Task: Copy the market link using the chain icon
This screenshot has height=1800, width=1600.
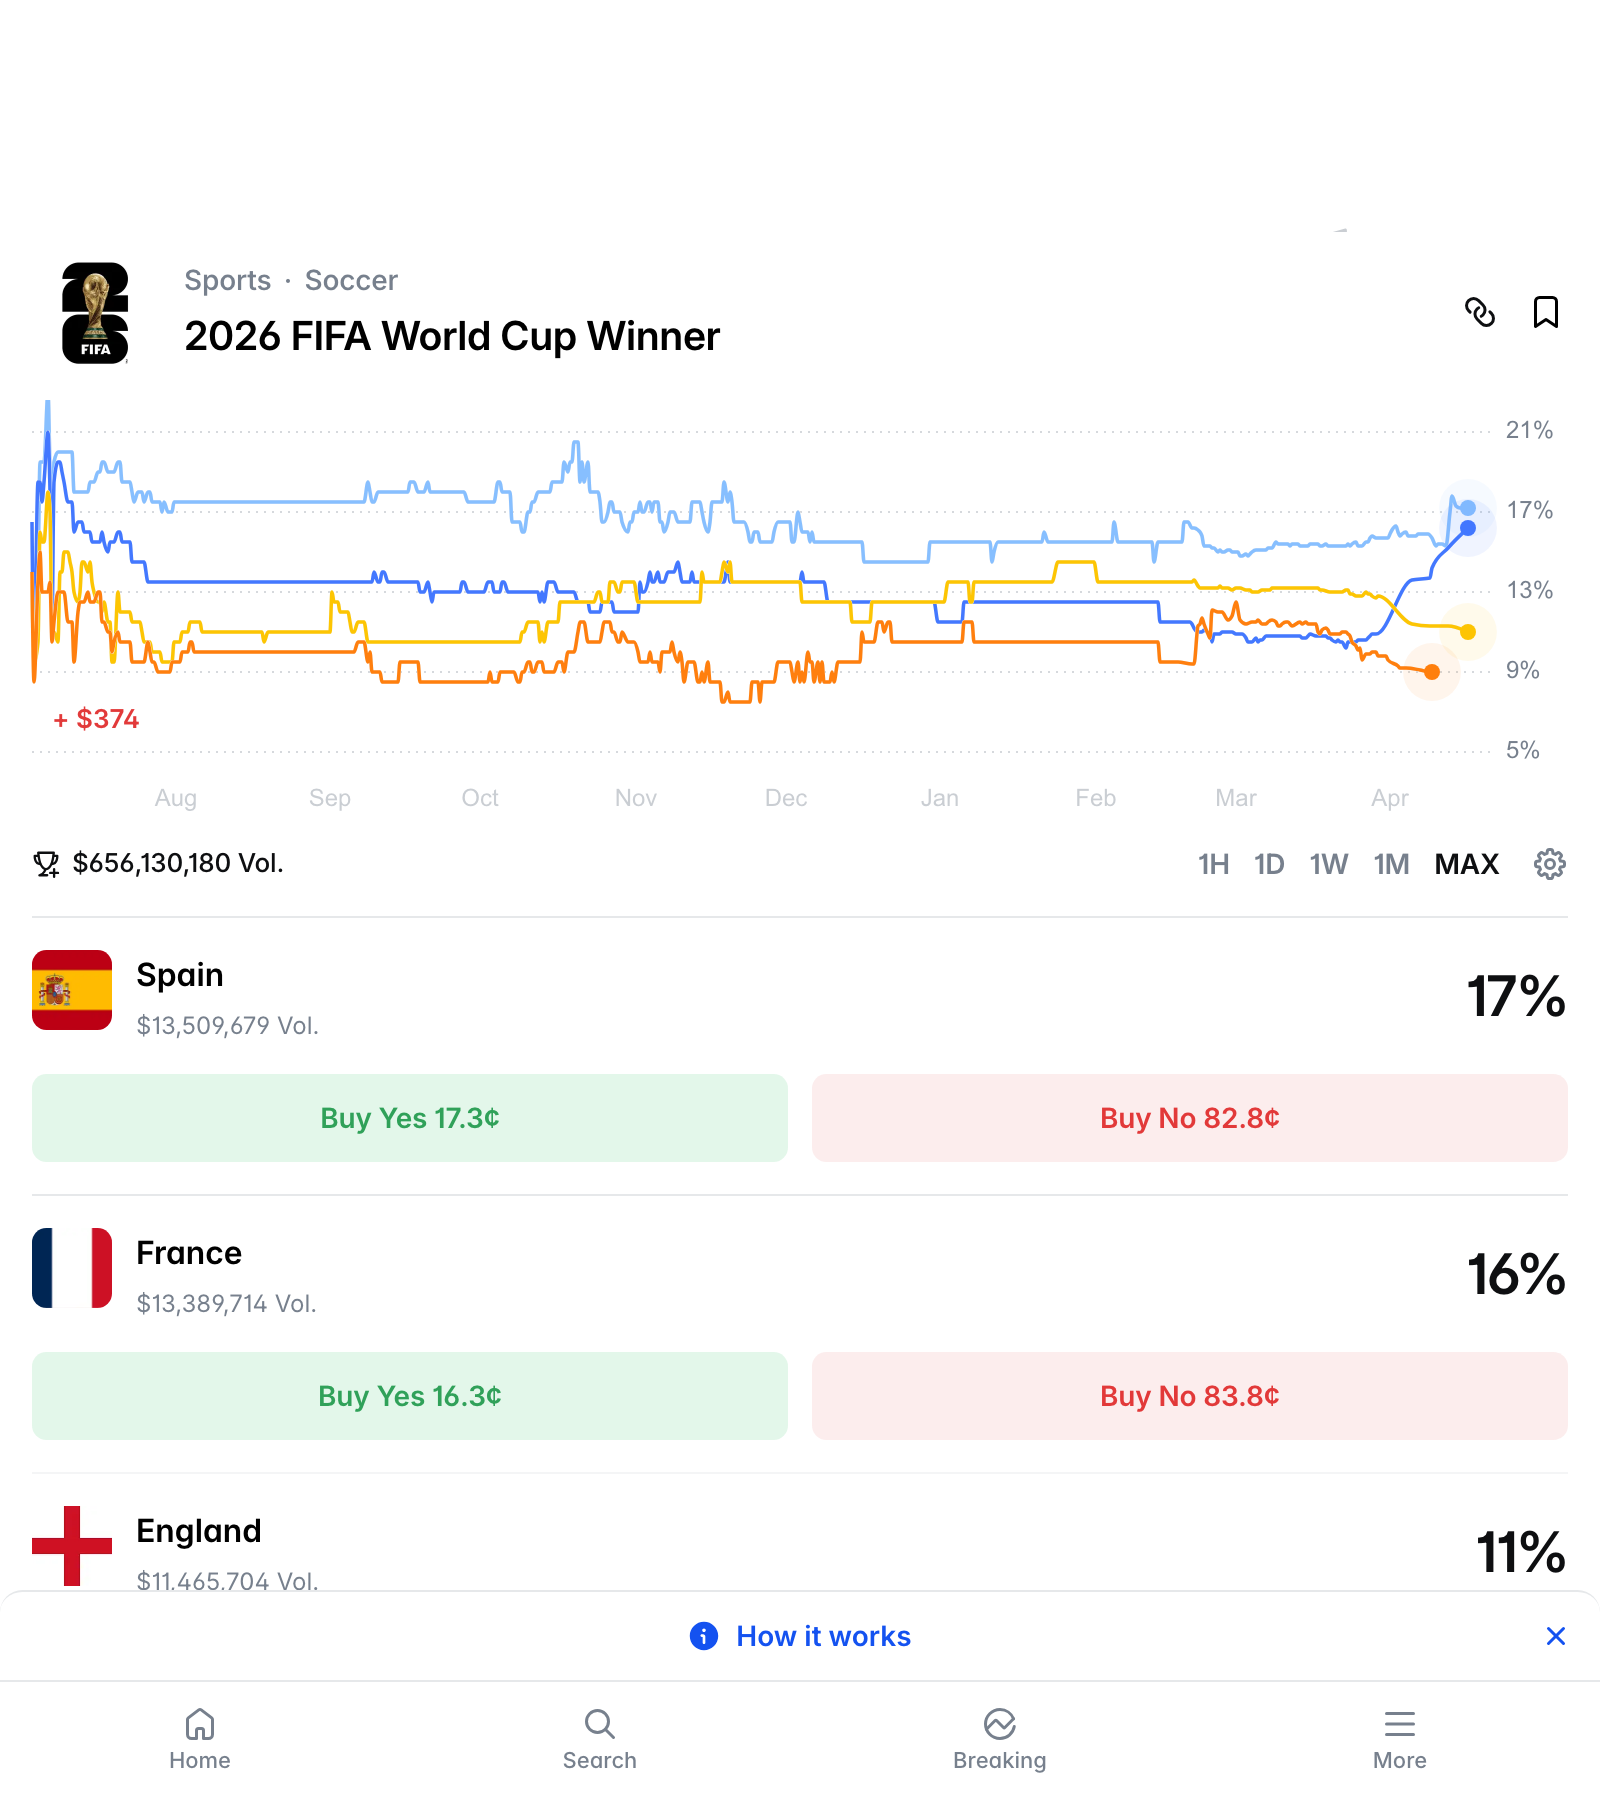Action: [x=1481, y=313]
